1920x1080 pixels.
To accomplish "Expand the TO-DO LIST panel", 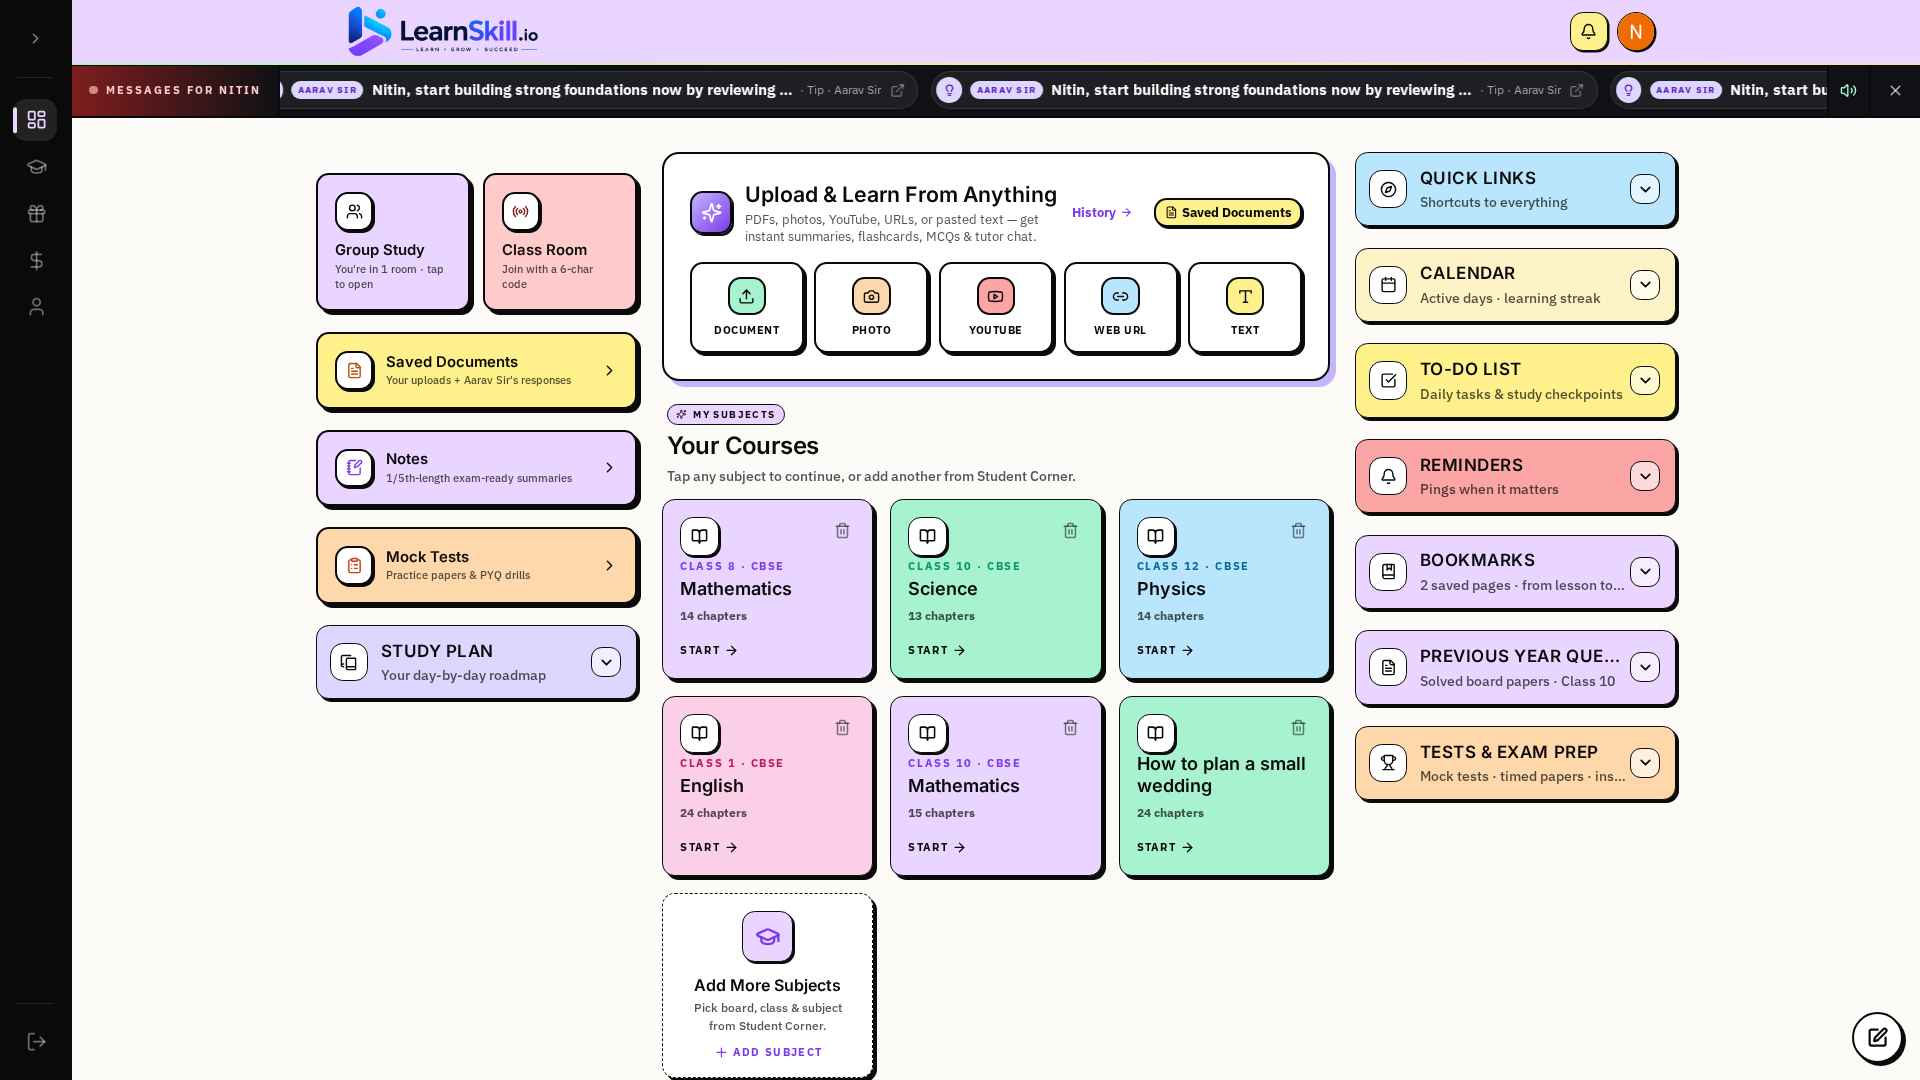I will click(x=1644, y=381).
